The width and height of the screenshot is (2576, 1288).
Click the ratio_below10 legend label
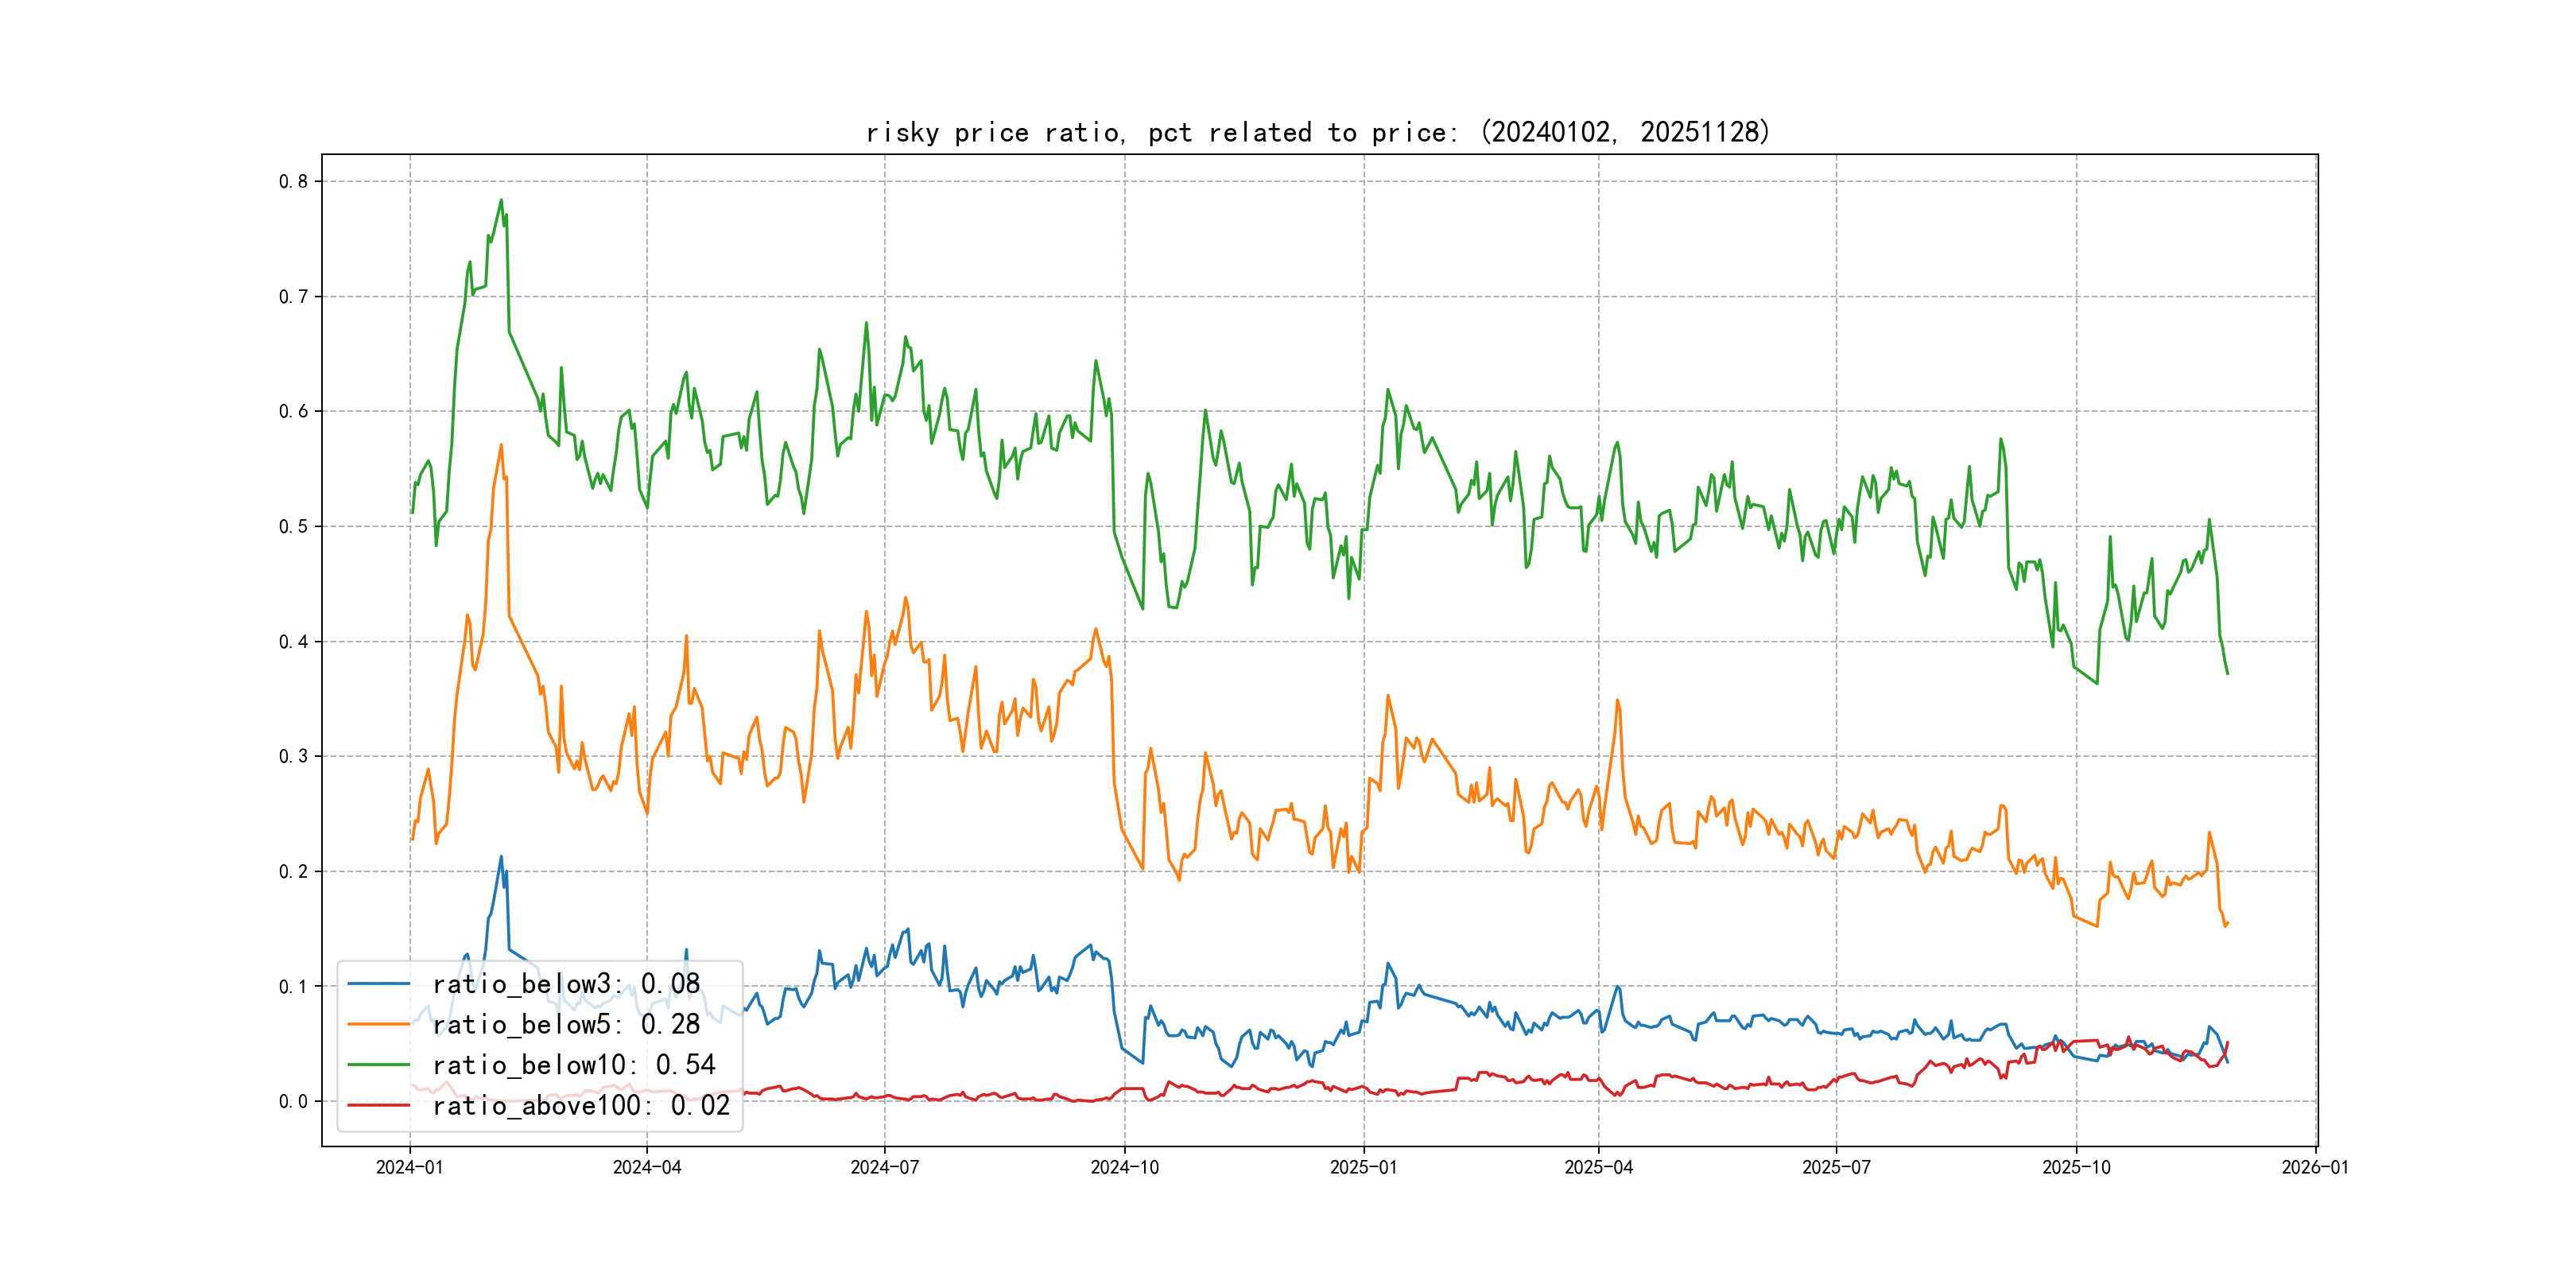click(574, 1065)
